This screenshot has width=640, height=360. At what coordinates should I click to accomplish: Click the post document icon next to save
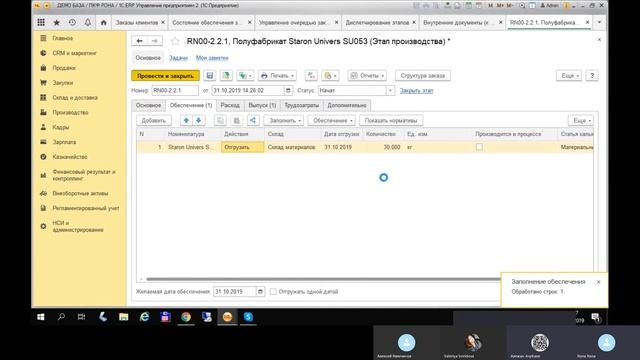[226, 76]
